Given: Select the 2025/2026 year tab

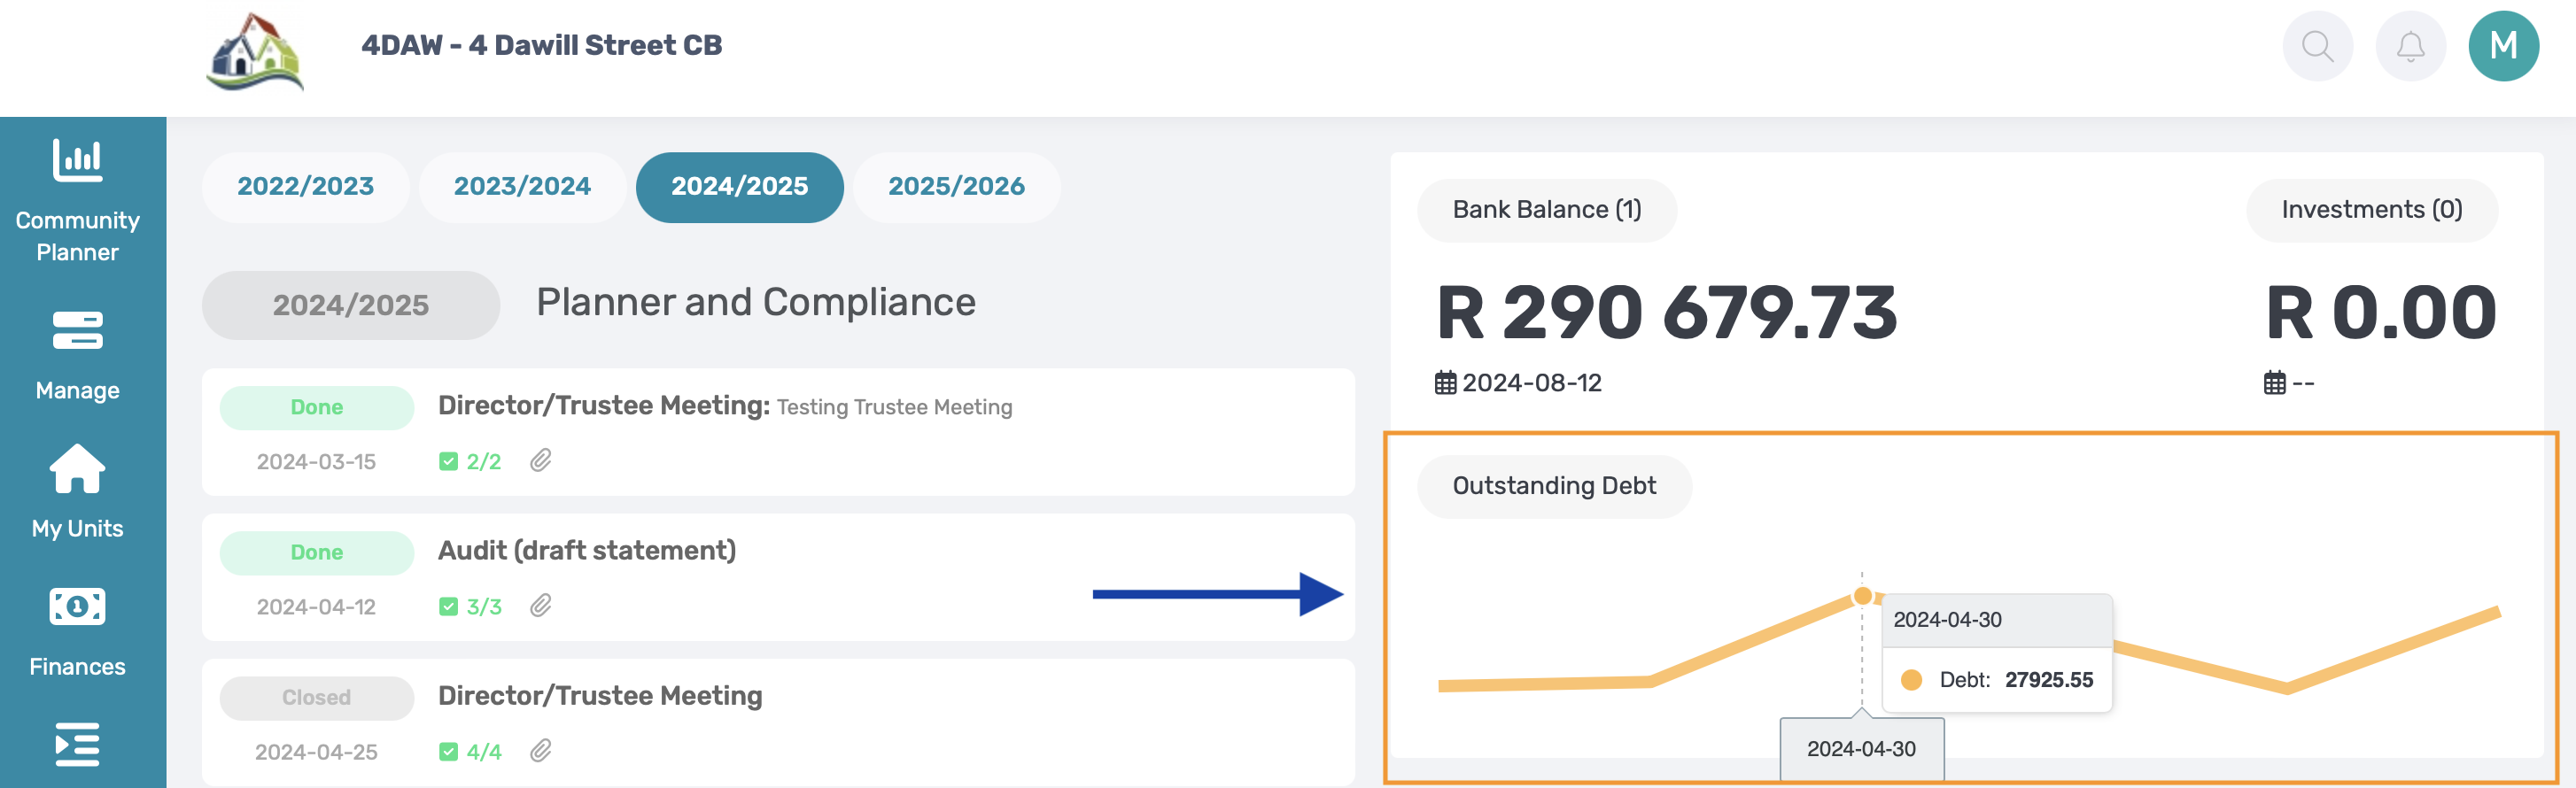Looking at the screenshot, I should tap(956, 187).
